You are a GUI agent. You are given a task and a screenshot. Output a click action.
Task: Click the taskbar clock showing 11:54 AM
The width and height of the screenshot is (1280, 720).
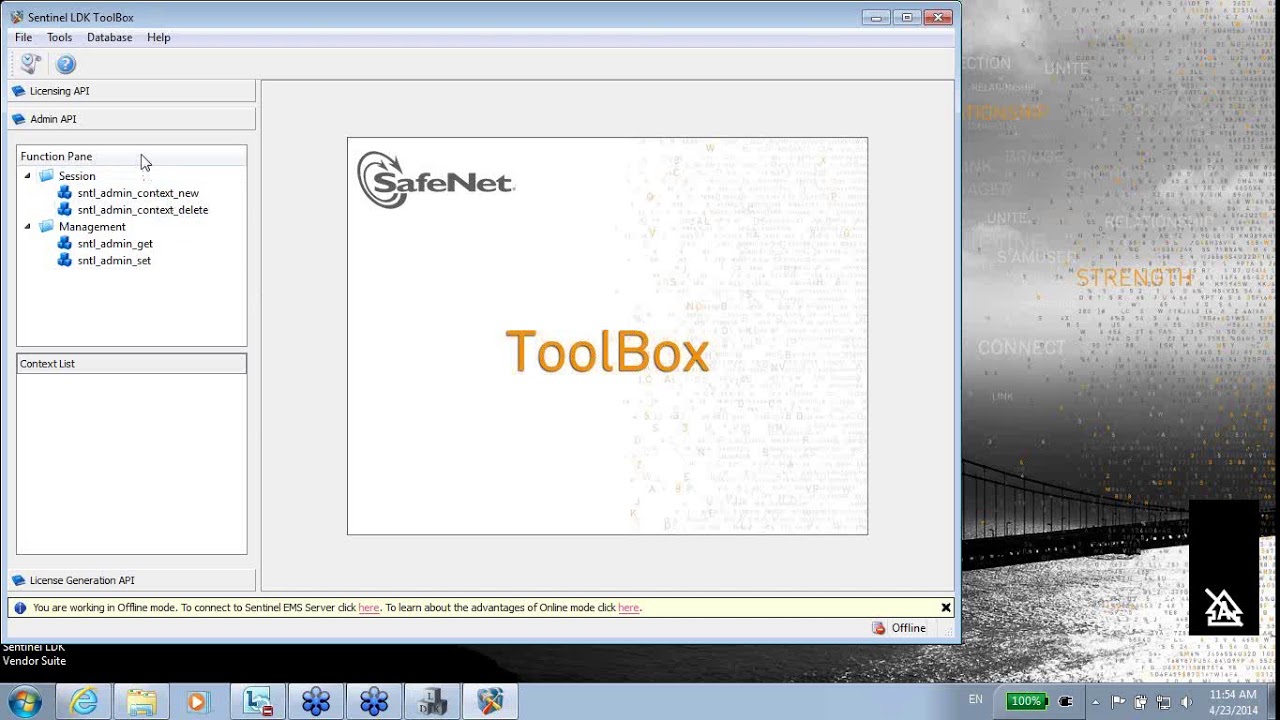[1233, 702]
